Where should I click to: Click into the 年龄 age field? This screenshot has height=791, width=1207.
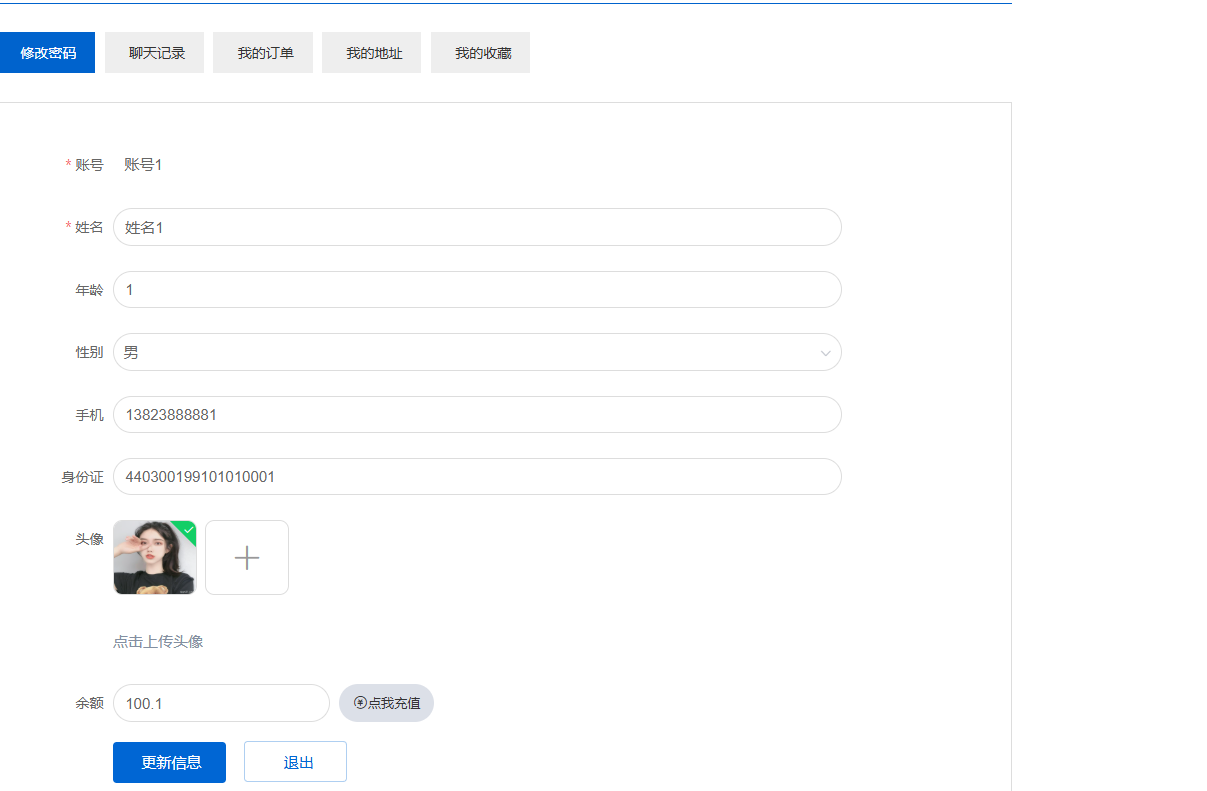[477, 290]
